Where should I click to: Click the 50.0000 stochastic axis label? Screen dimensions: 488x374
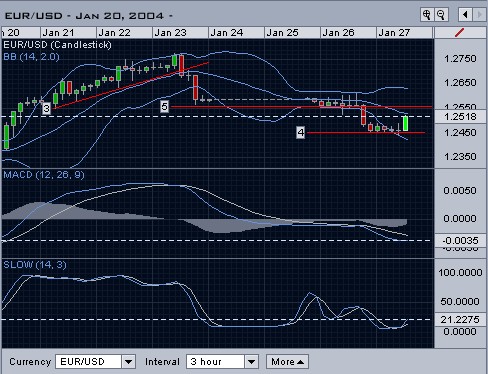tap(460, 302)
